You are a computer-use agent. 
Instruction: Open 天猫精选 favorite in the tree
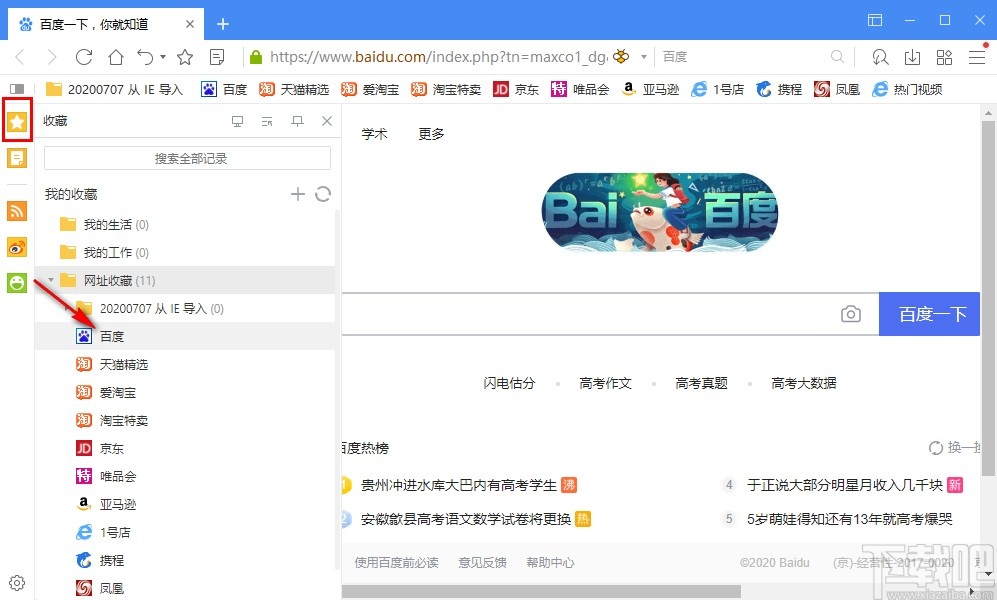click(184, 364)
